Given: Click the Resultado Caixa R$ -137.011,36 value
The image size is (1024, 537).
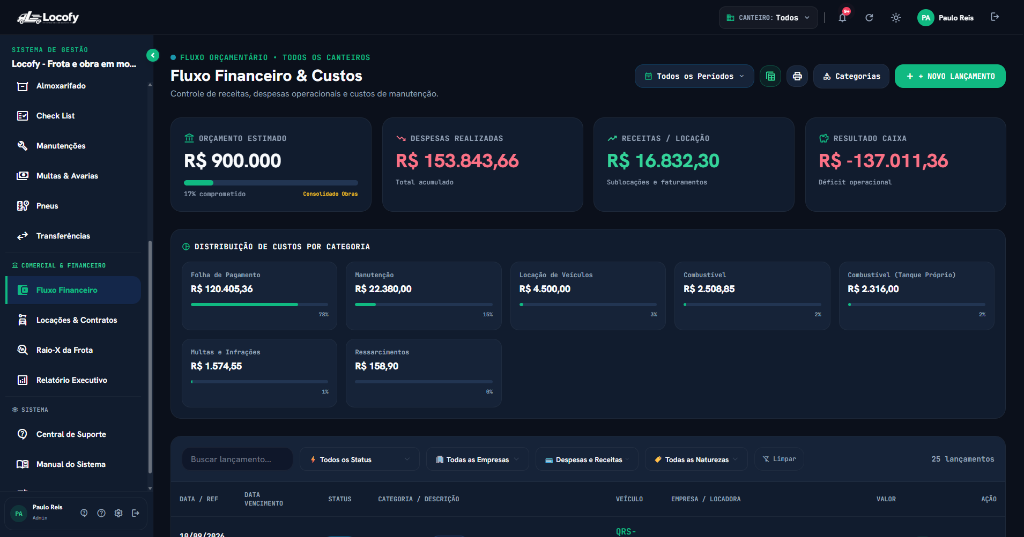Looking at the screenshot, I should click(x=883, y=161).
